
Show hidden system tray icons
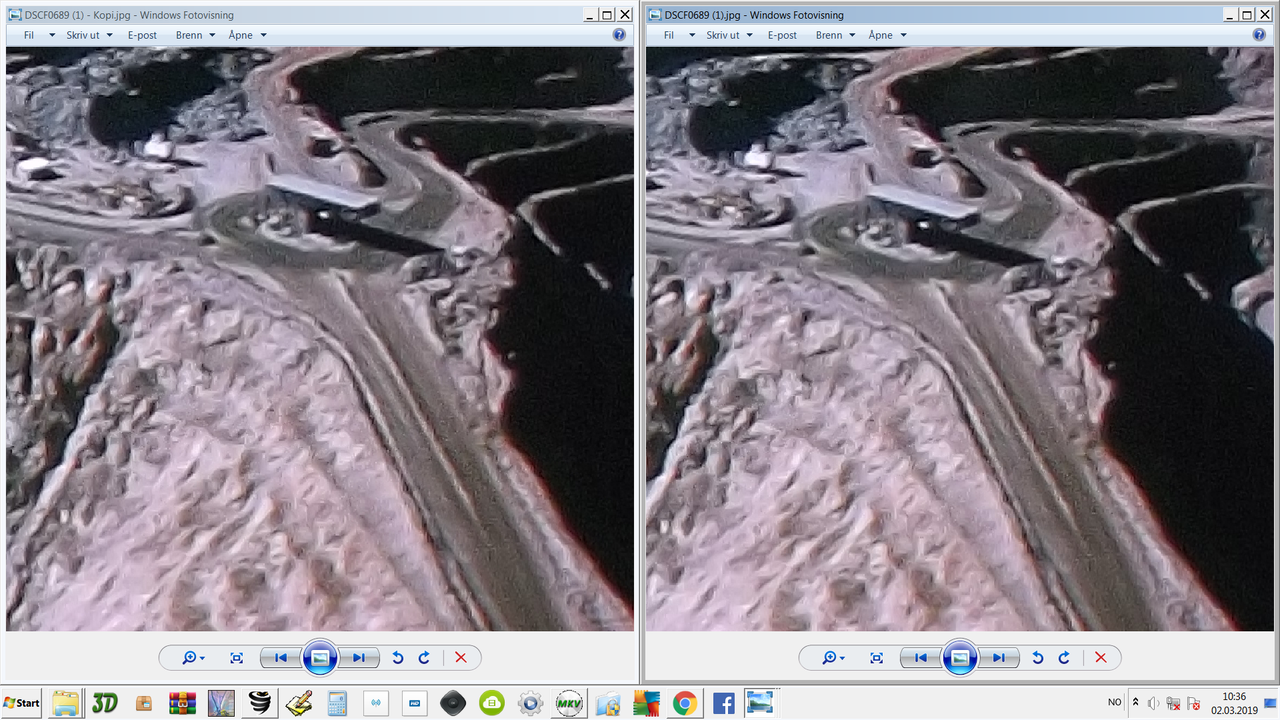[1135, 703]
